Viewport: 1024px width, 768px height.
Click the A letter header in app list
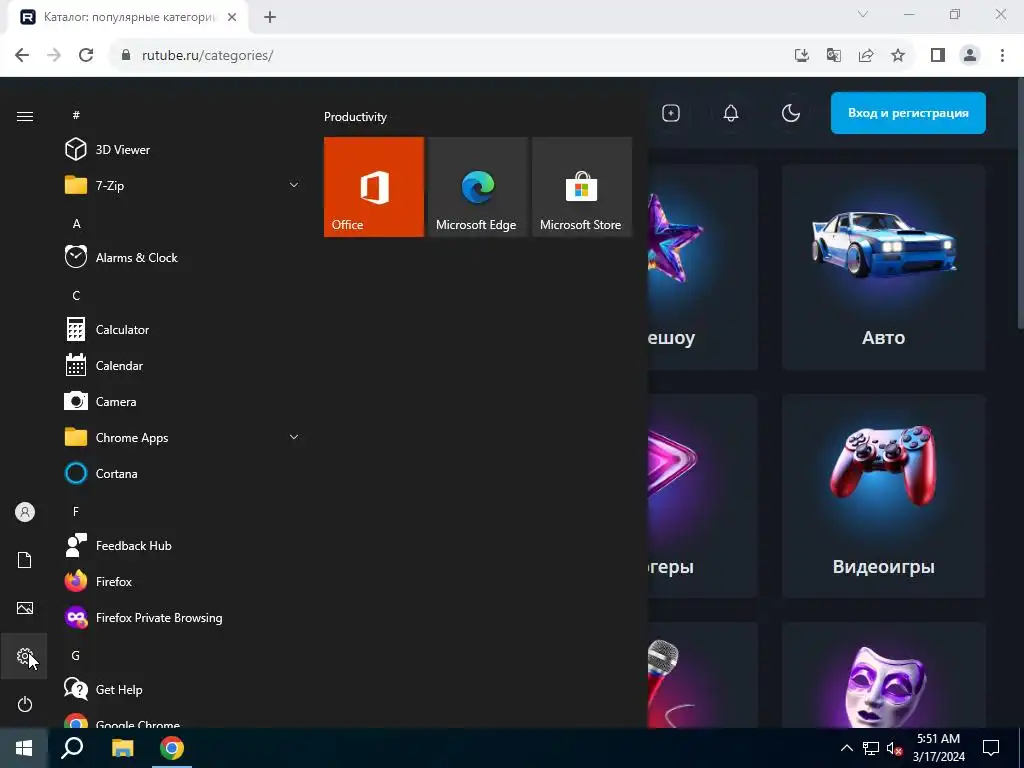coord(76,223)
